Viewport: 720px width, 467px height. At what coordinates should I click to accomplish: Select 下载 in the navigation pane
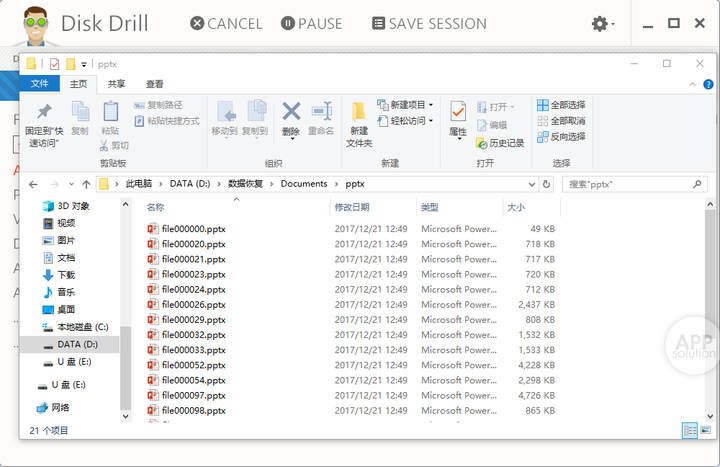pyautogui.click(x=59, y=275)
